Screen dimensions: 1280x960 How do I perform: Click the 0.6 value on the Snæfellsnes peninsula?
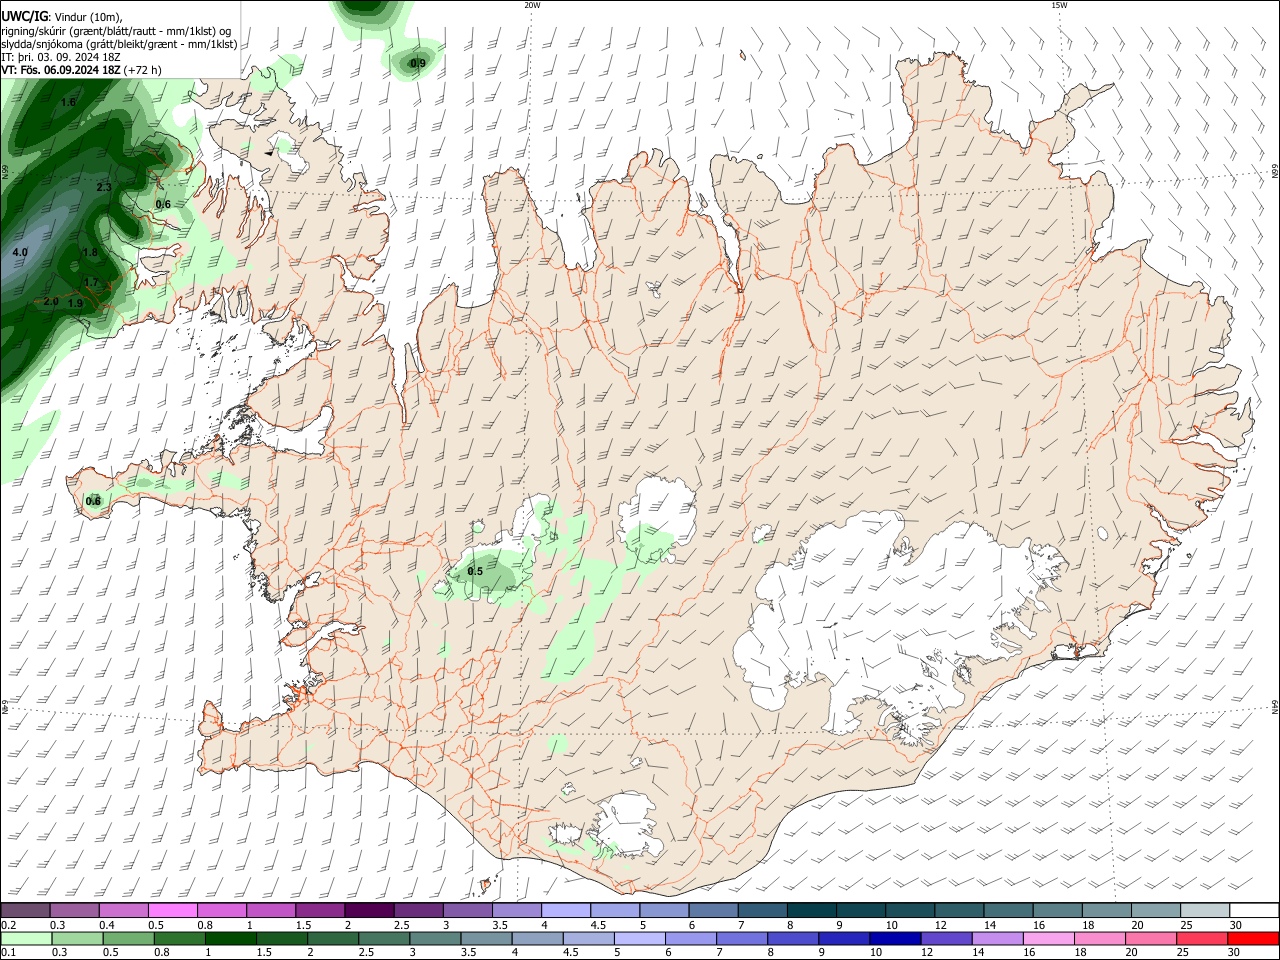click(93, 501)
